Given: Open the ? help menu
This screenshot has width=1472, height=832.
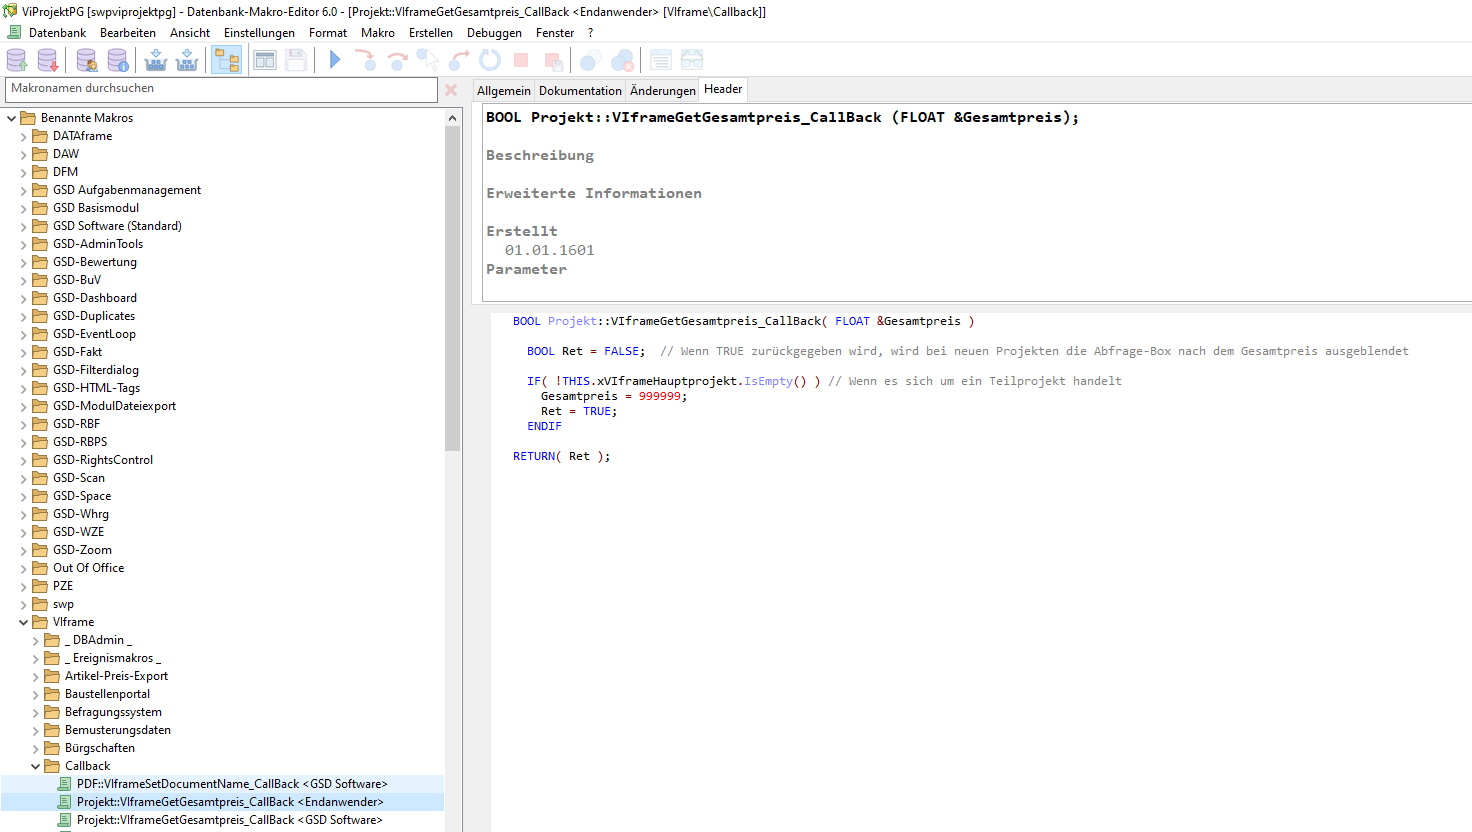Looking at the screenshot, I should coord(590,33).
